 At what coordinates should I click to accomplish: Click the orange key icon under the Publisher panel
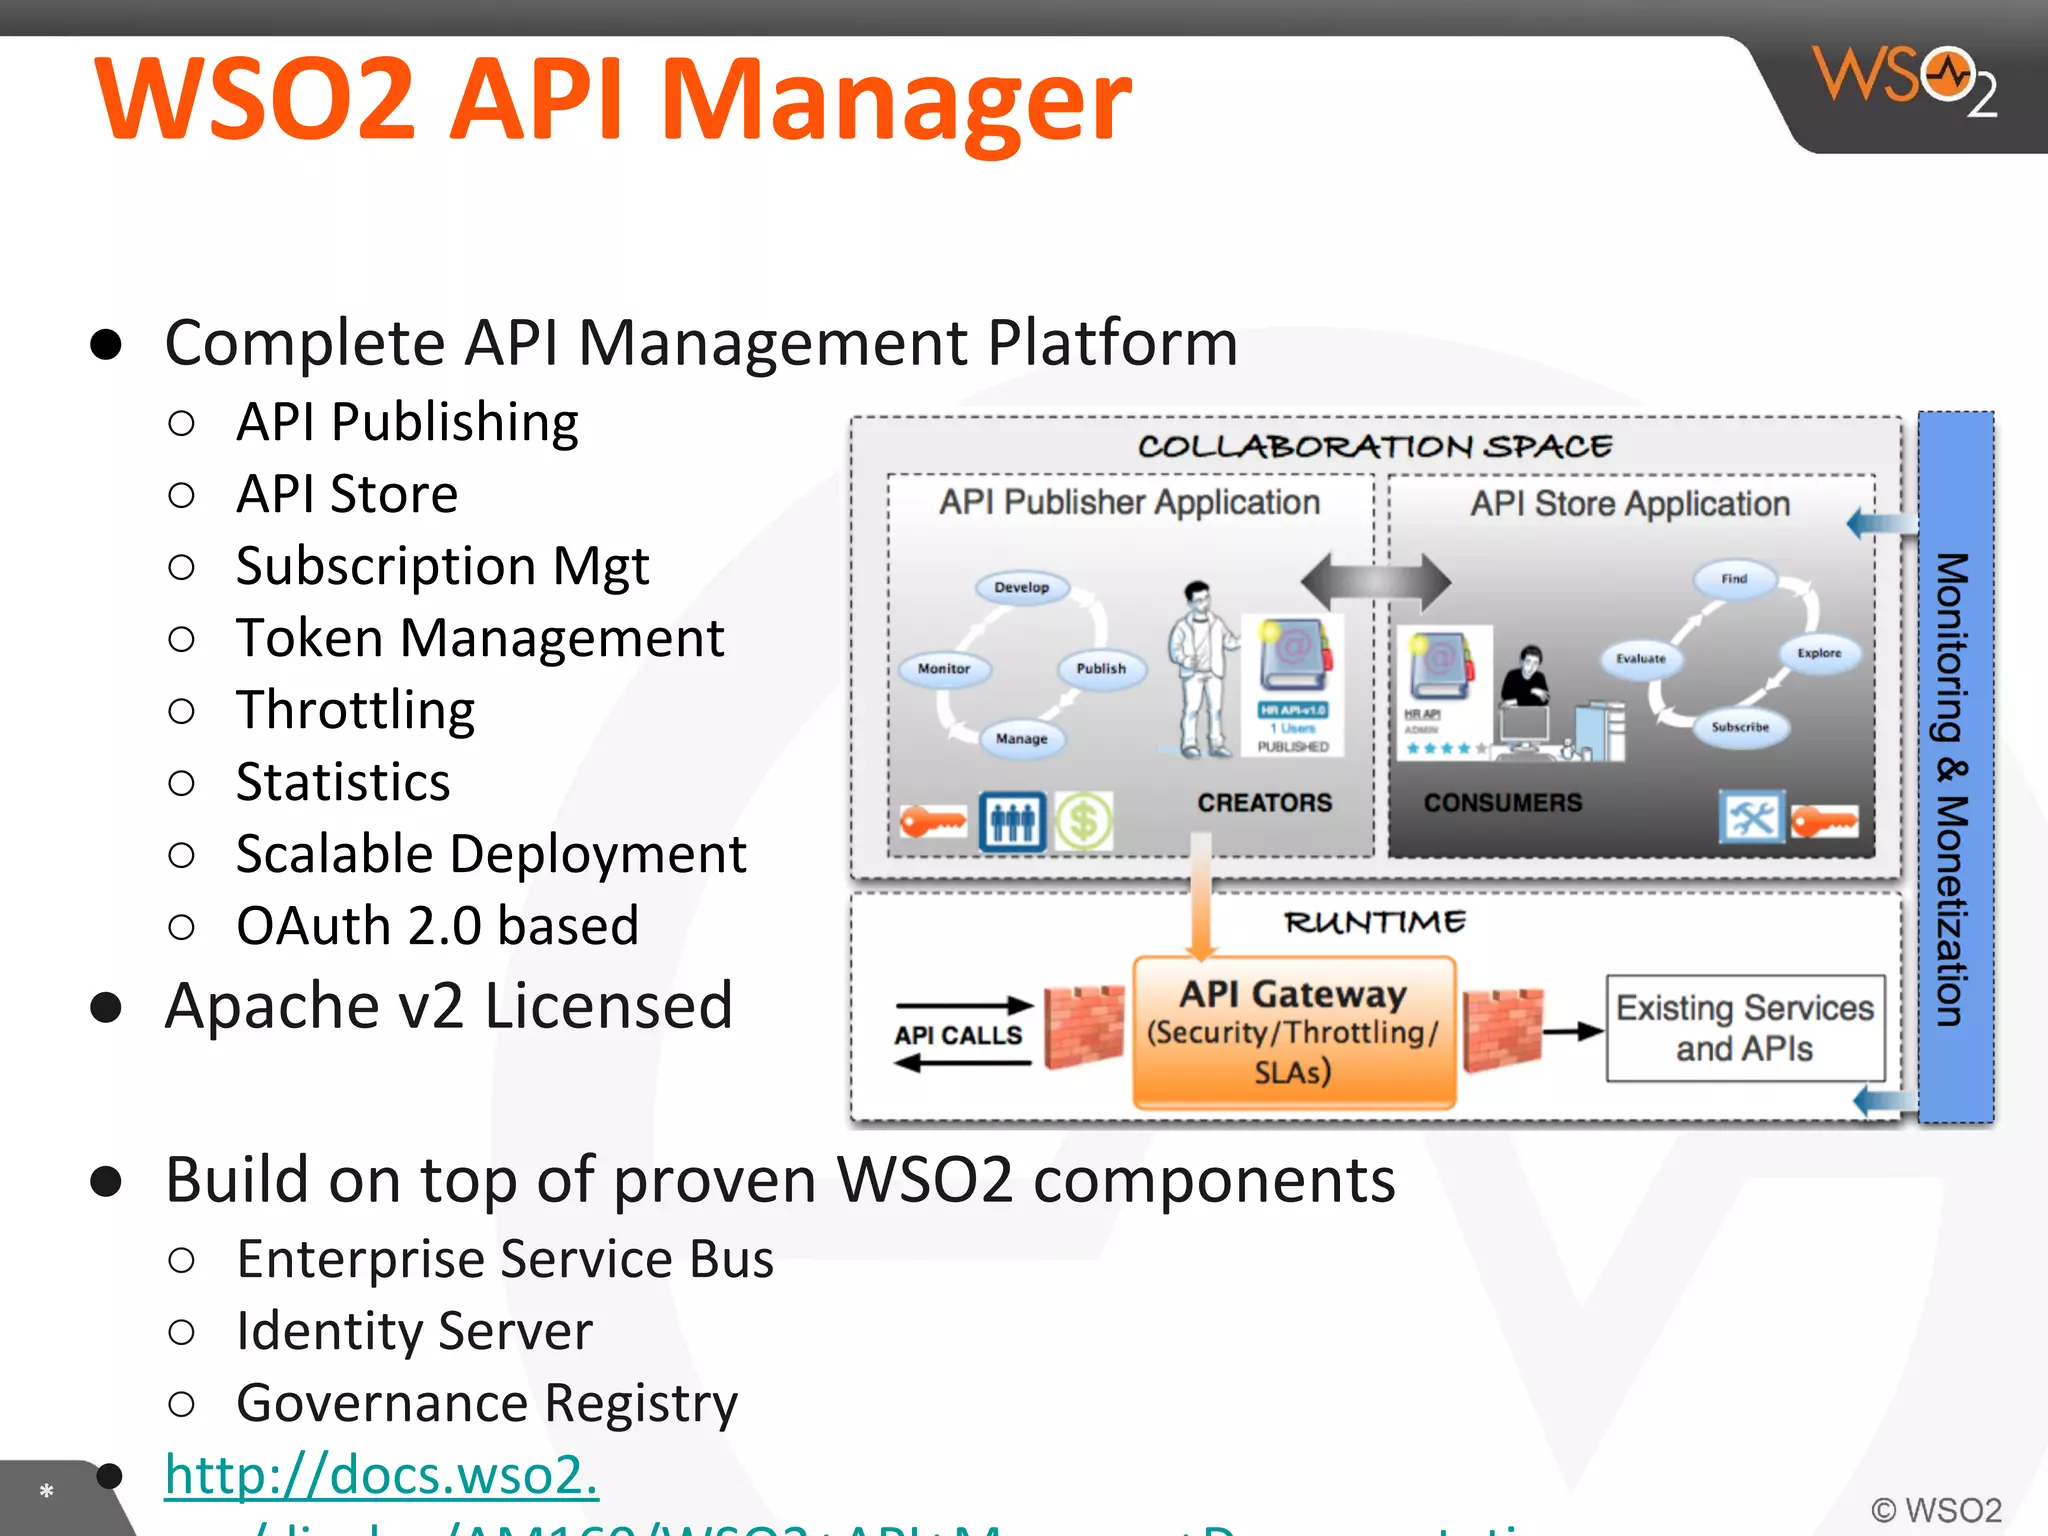click(932, 822)
